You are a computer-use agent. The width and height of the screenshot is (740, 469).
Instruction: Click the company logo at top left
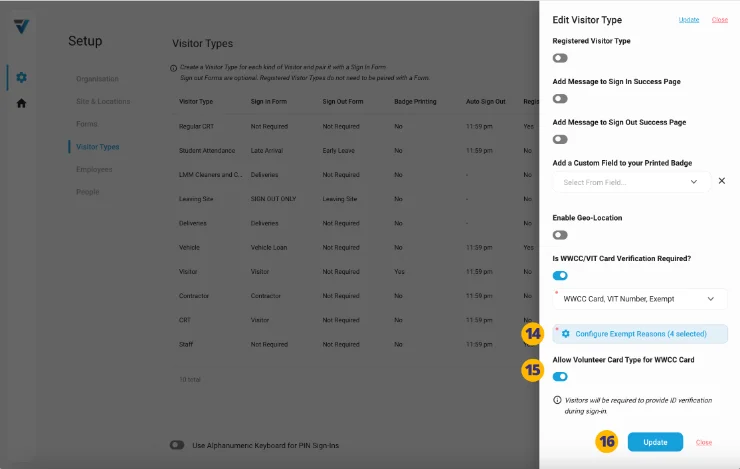(21, 25)
